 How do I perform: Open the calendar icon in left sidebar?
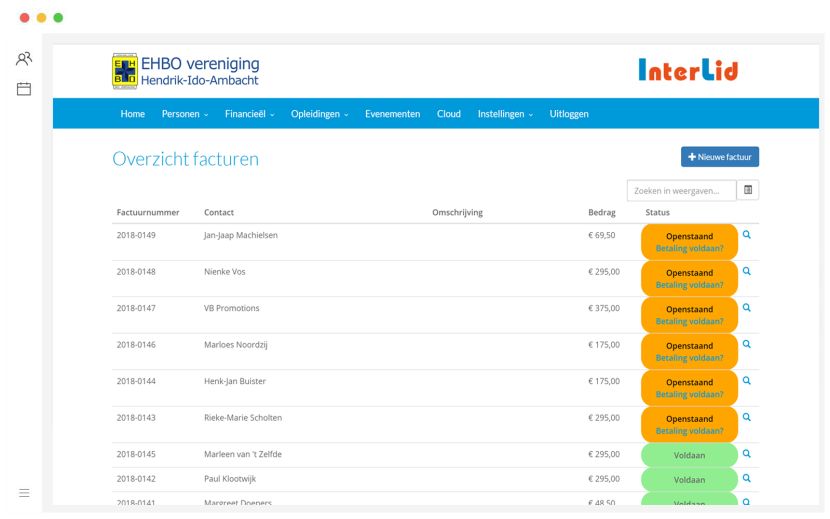coord(24,88)
